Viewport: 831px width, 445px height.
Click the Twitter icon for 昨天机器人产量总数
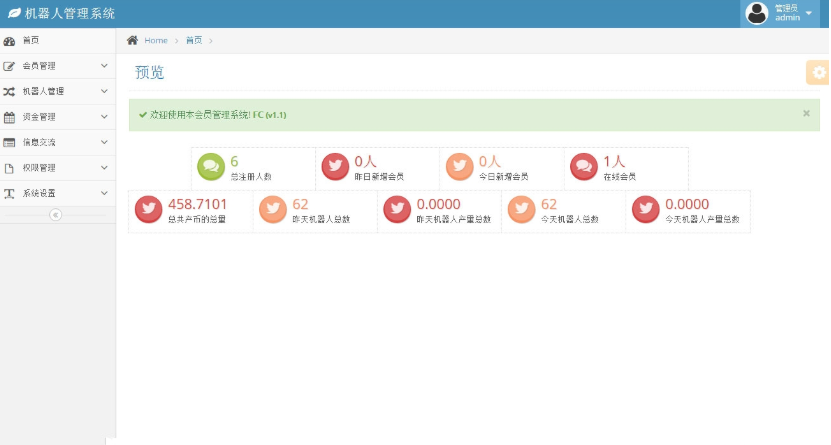click(397, 209)
